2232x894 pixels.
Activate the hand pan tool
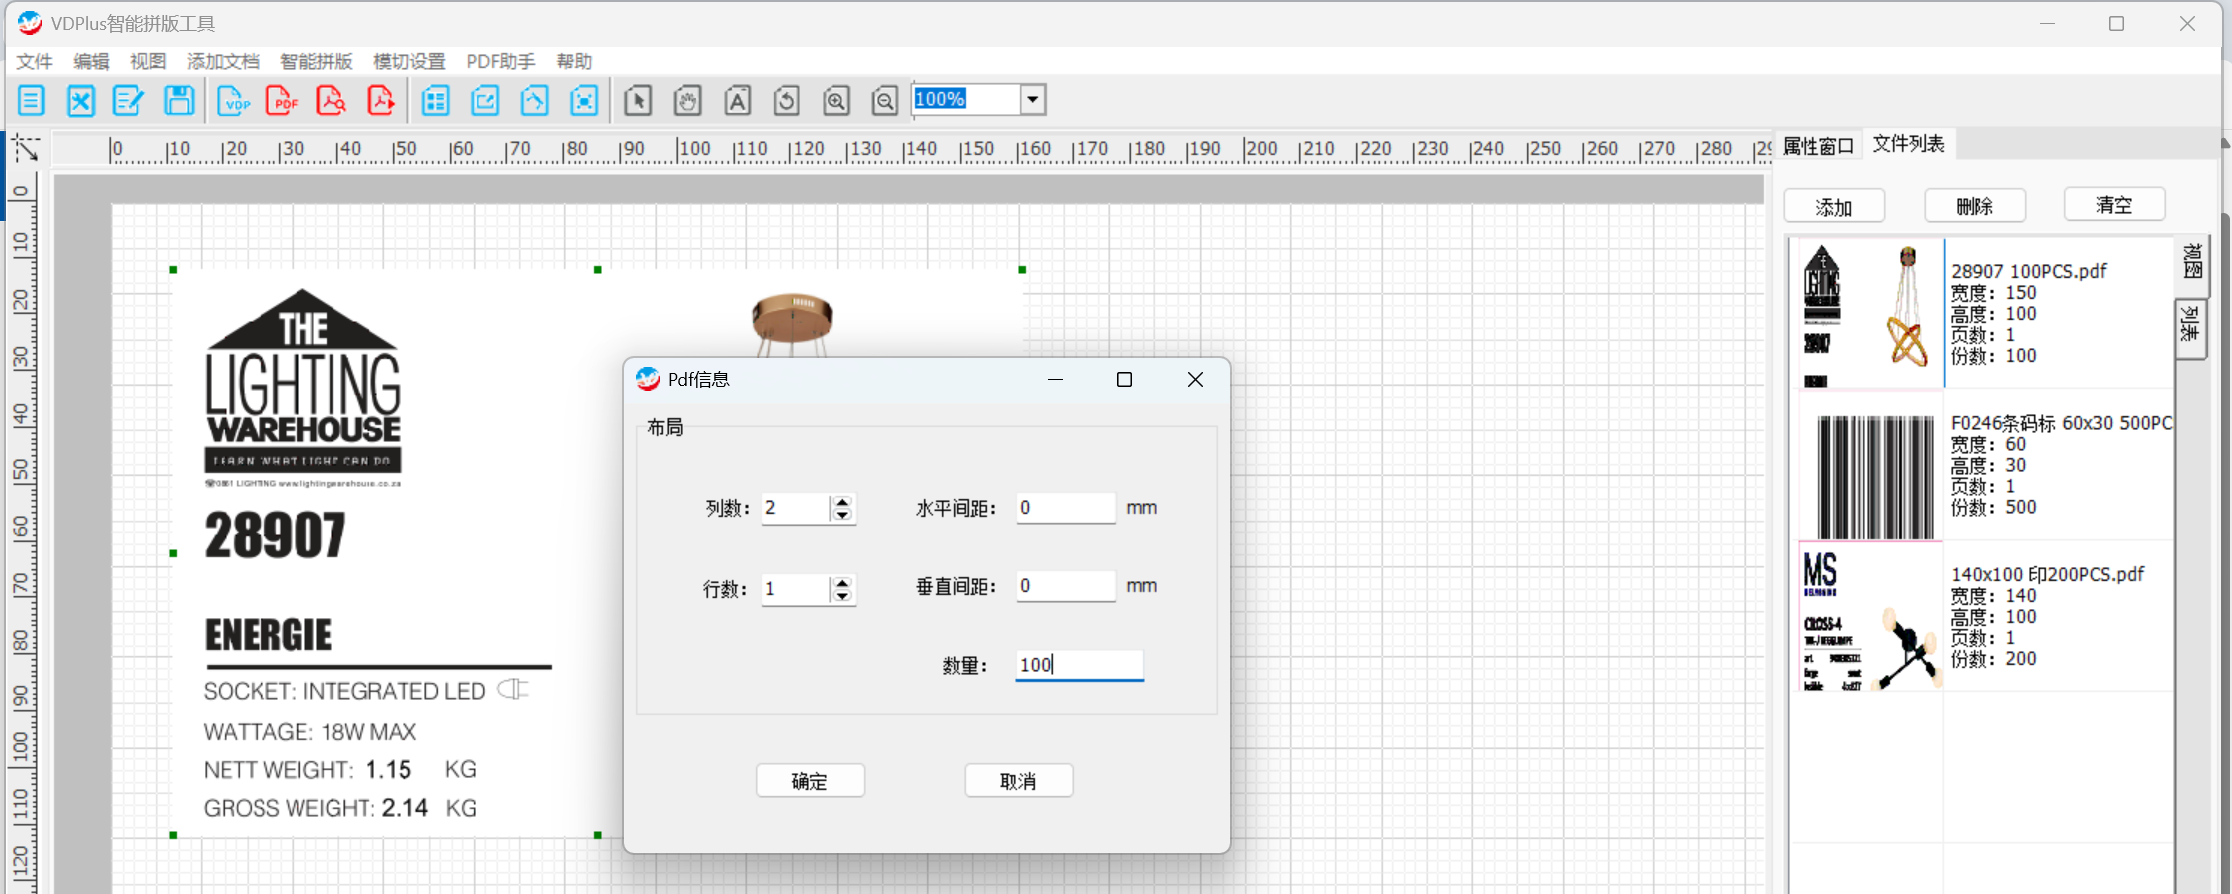[x=687, y=100]
